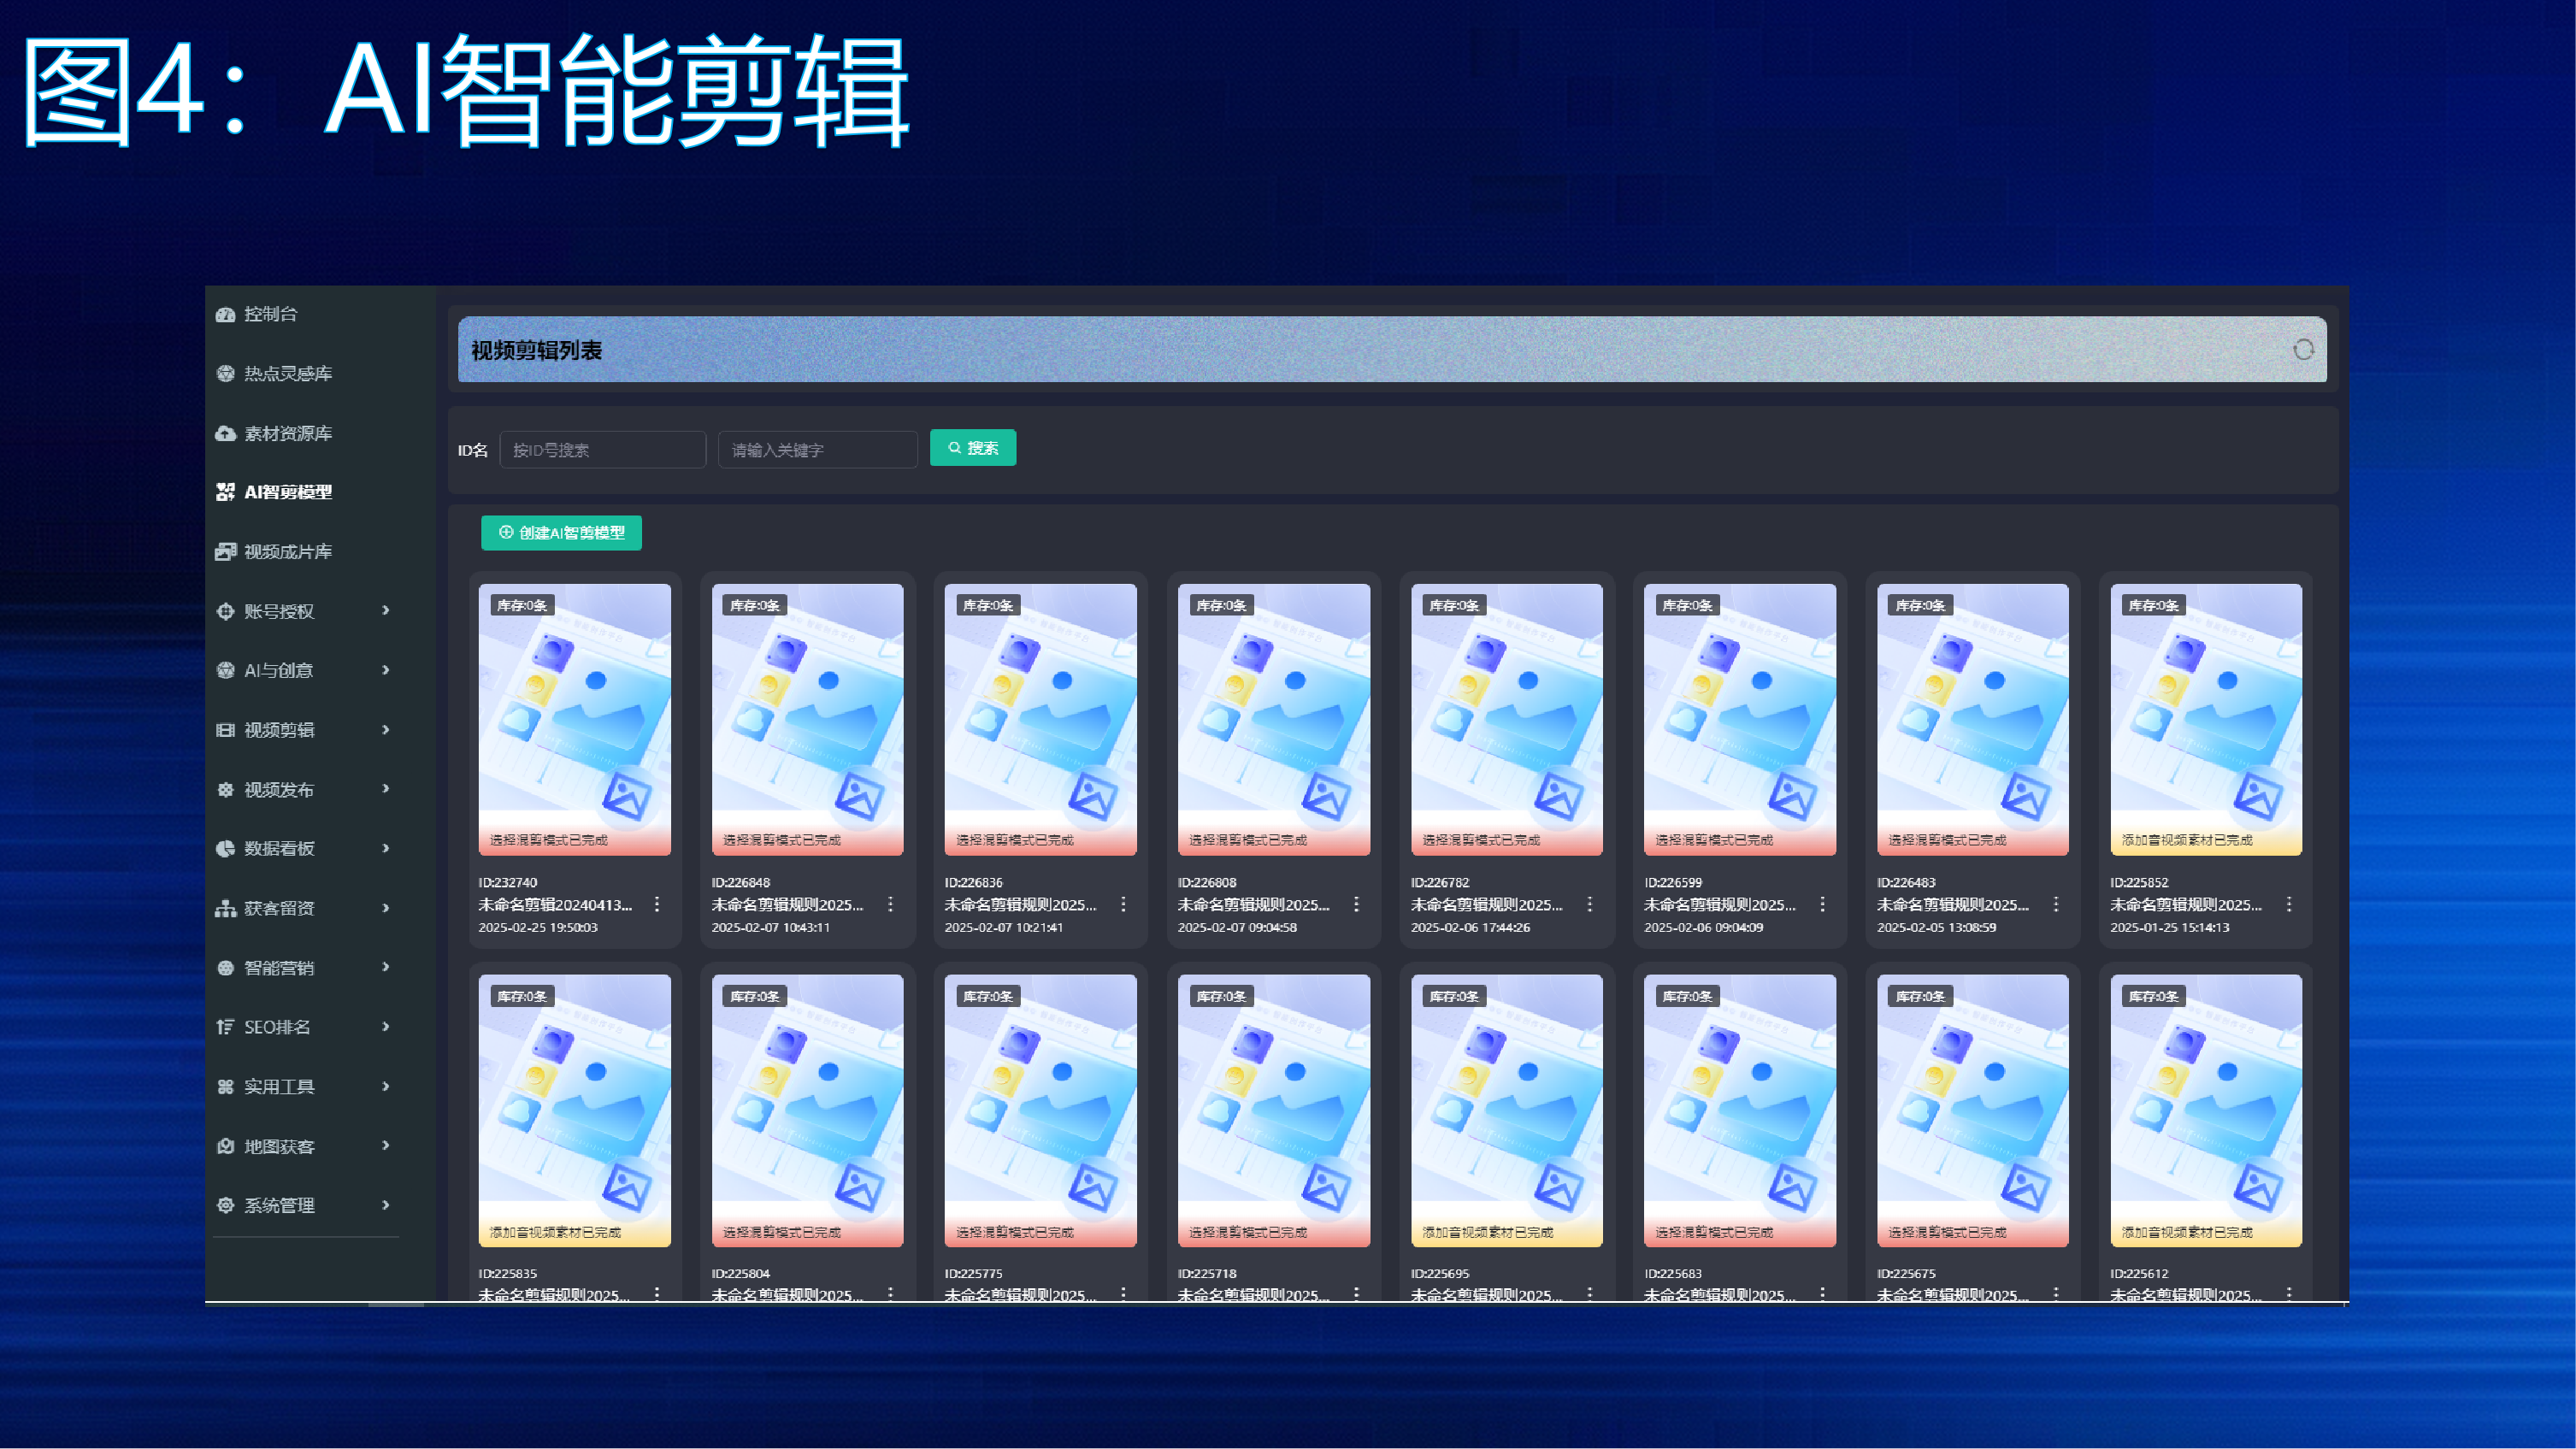Expand the 获客留资 submenu chevron
The height and width of the screenshot is (1449, 2576).
pos(386,908)
